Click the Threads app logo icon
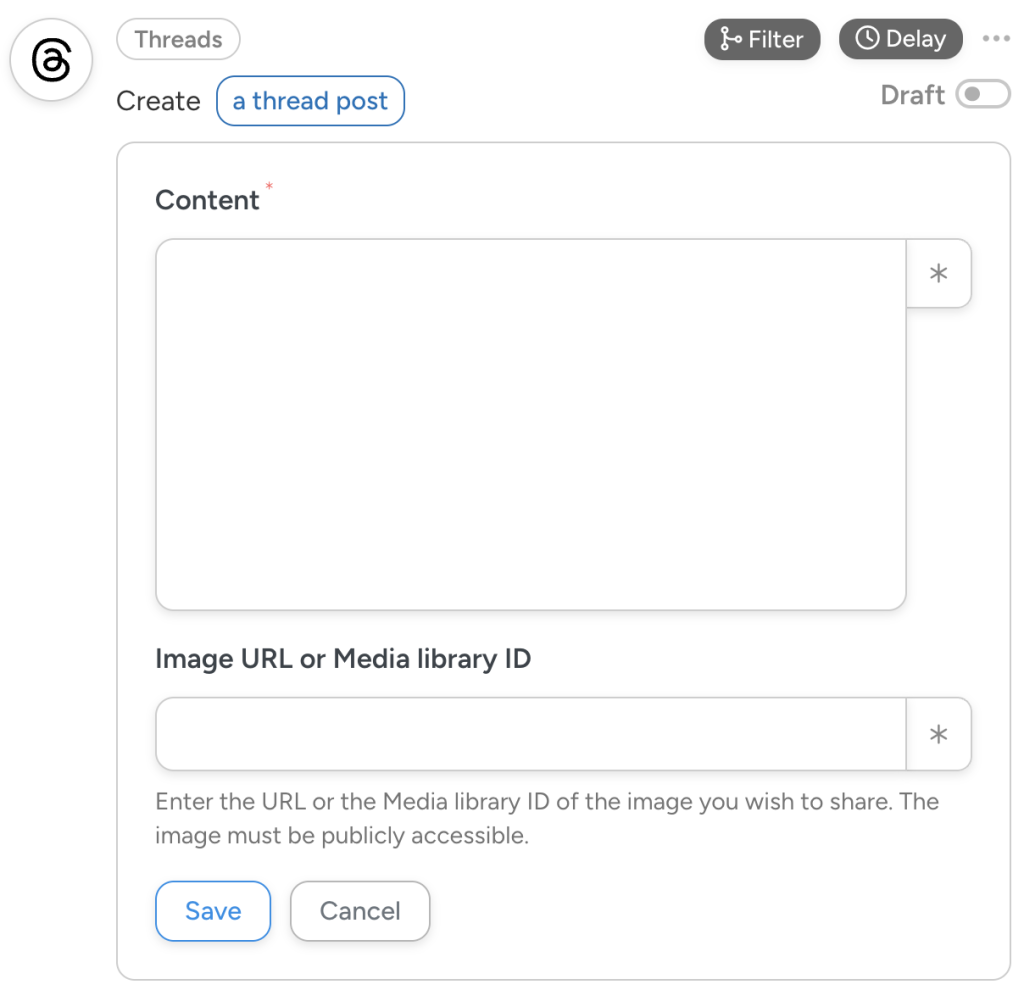The height and width of the screenshot is (990, 1024). point(50,60)
